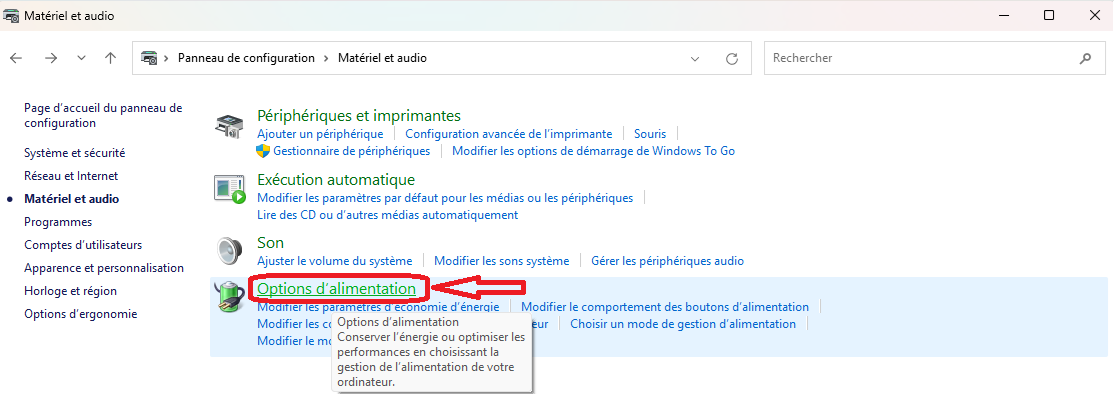Click the Périphériques et imprimantes printer icon
Image resolution: width=1114 pixels, height=394 pixels.
pyautogui.click(x=230, y=126)
